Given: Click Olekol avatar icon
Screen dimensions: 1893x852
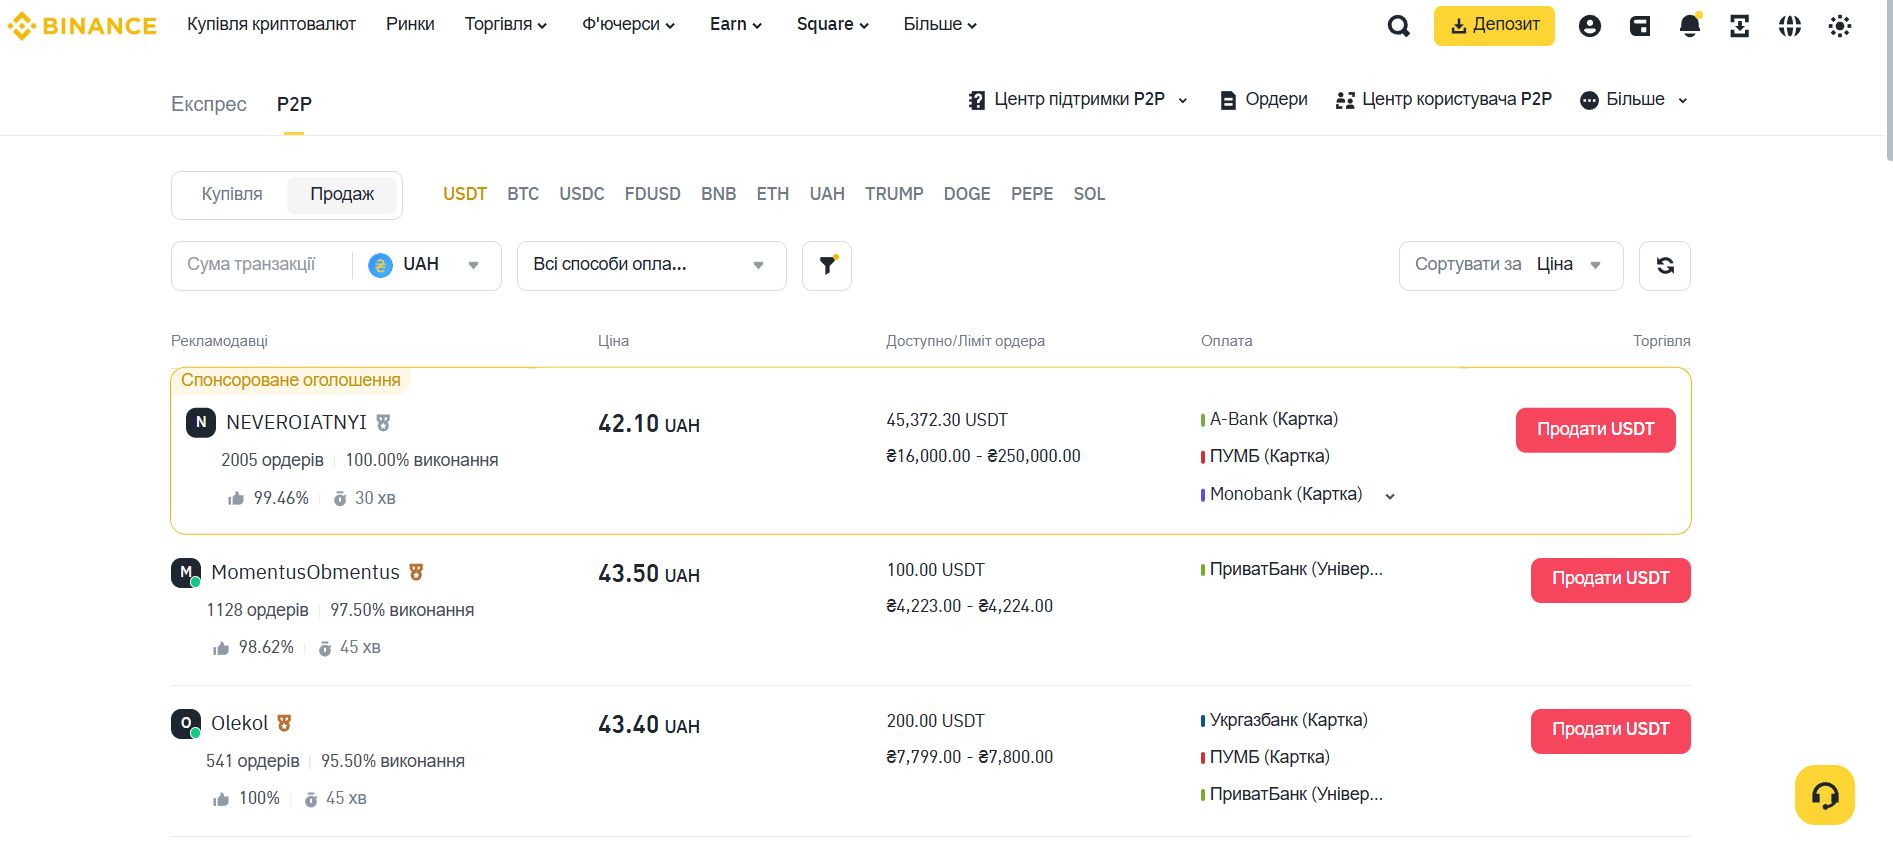Looking at the screenshot, I should click(x=186, y=723).
